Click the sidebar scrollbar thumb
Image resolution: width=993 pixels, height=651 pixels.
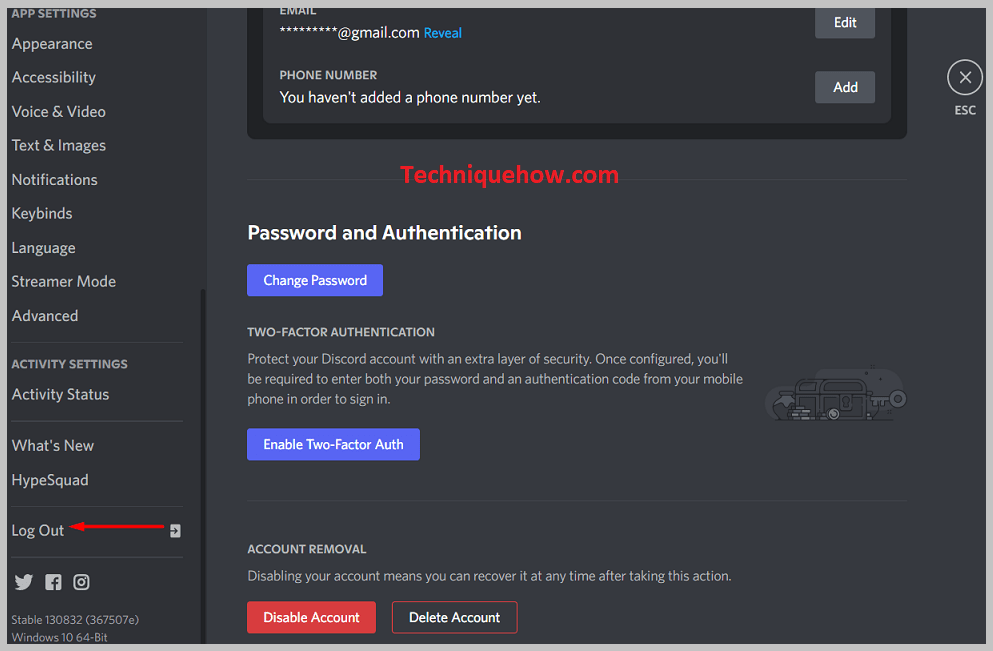(x=203, y=465)
